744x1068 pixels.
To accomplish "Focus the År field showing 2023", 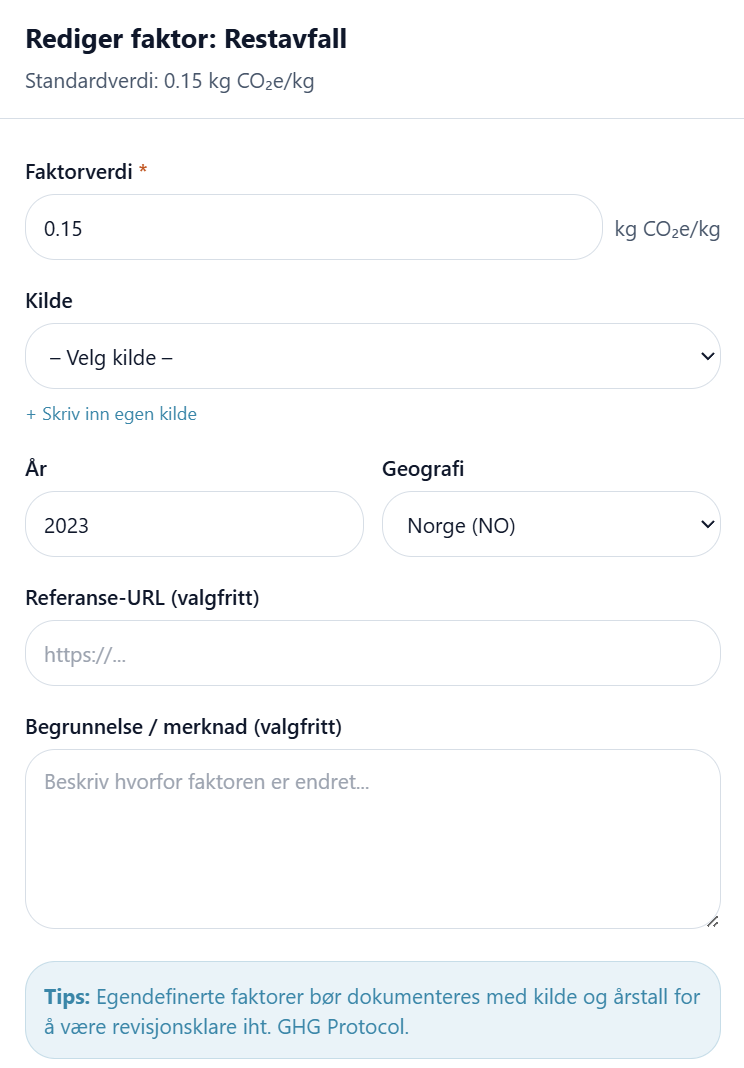I will [194, 525].
